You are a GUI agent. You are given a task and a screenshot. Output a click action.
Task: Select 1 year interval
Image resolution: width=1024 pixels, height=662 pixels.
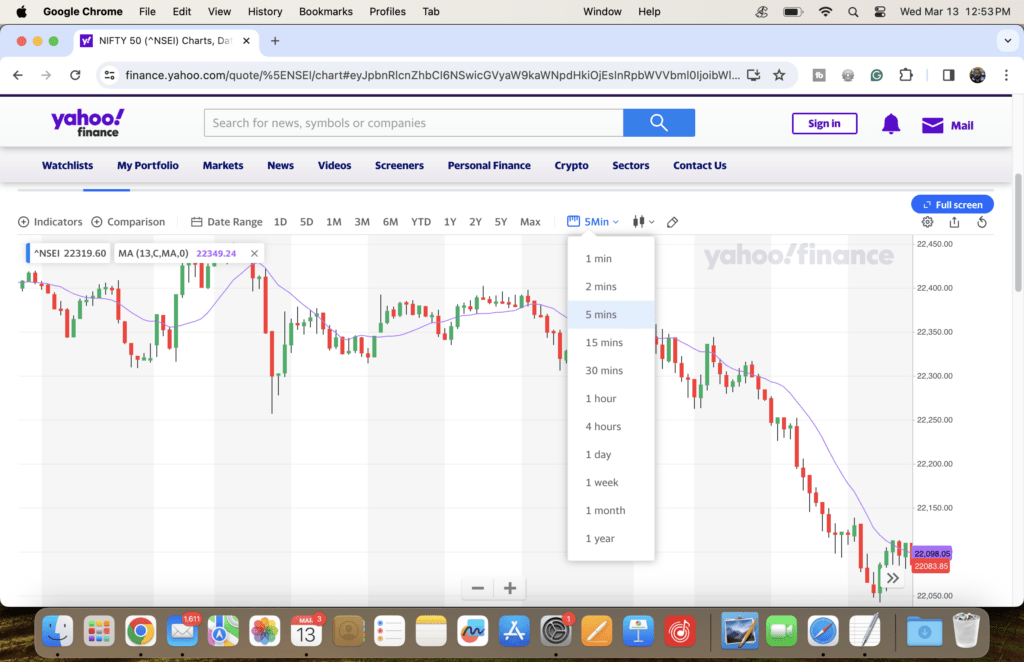[x=611, y=539]
